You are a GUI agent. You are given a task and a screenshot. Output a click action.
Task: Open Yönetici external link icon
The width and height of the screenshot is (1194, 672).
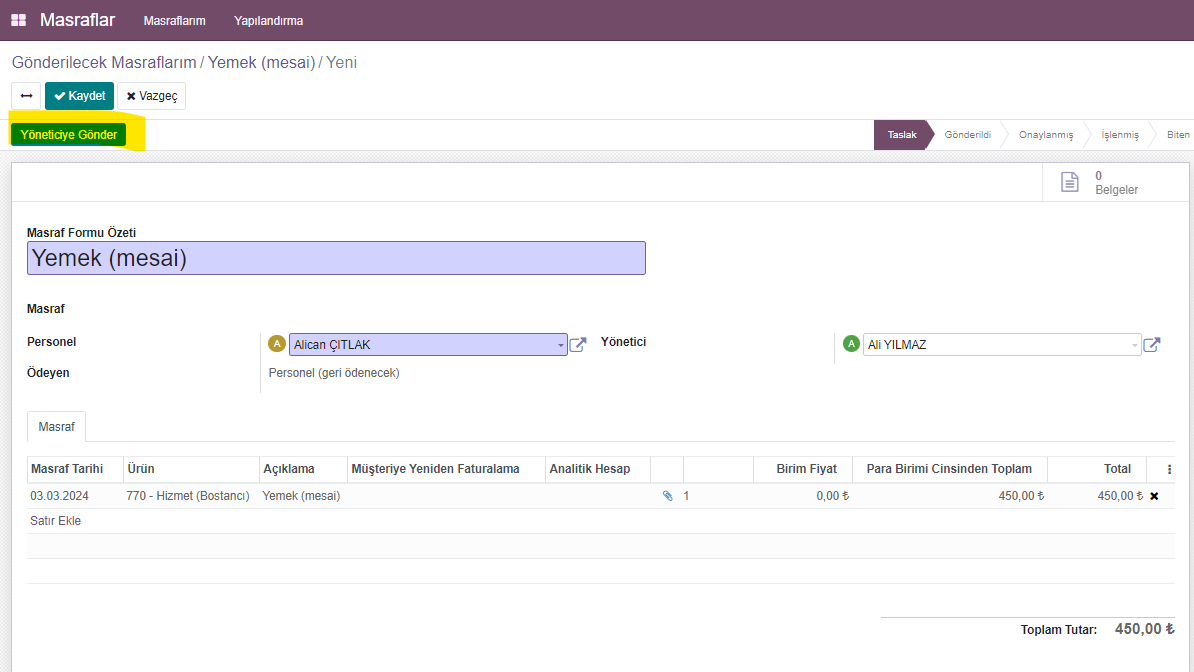(1152, 345)
